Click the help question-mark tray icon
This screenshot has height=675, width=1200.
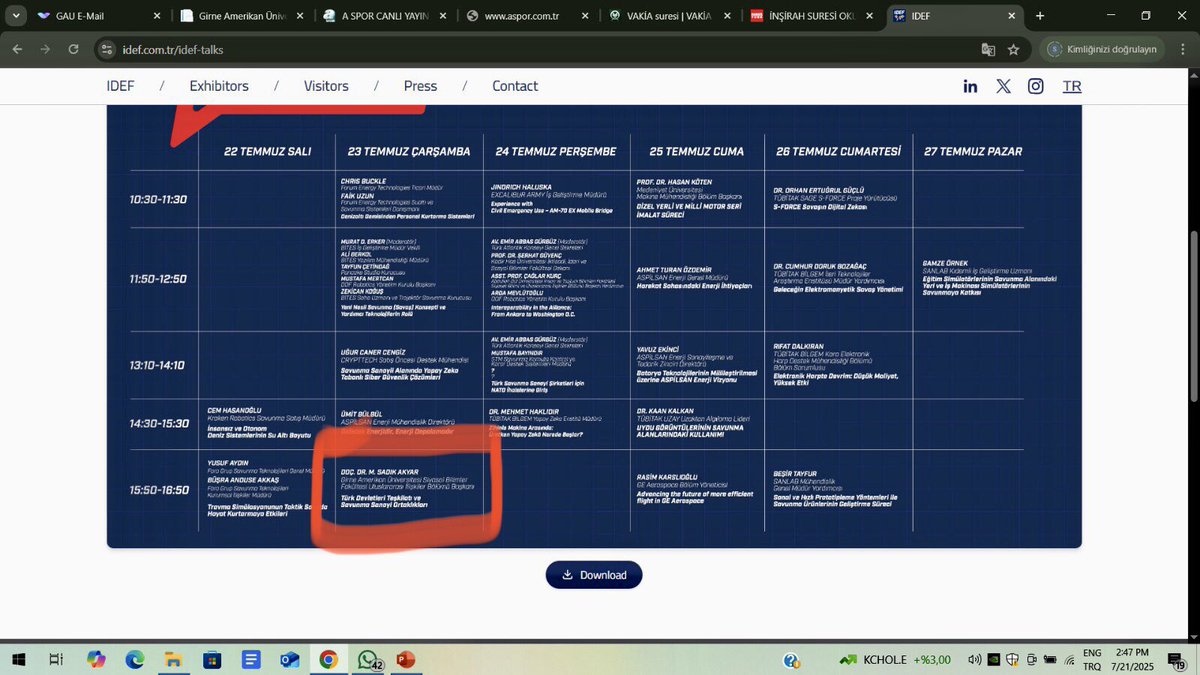point(791,660)
